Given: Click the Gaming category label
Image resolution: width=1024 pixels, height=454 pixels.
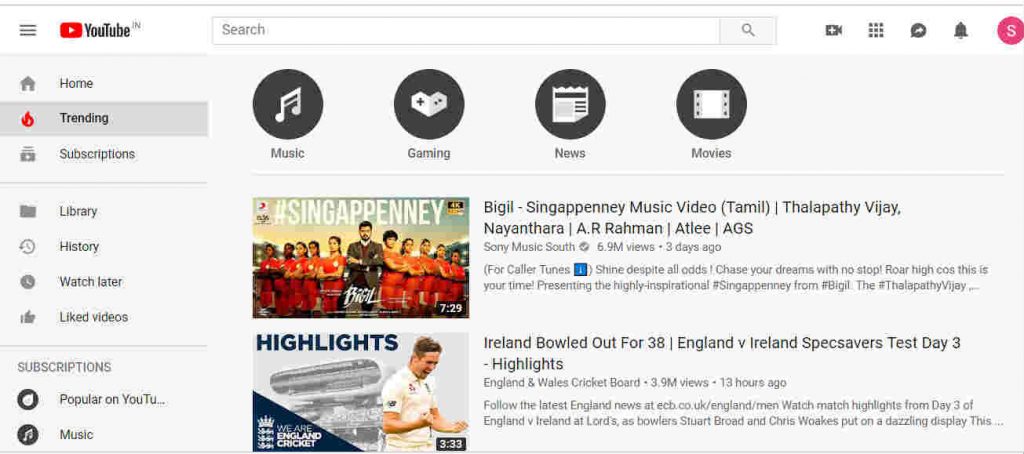Looking at the screenshot, I should point(429,154).
